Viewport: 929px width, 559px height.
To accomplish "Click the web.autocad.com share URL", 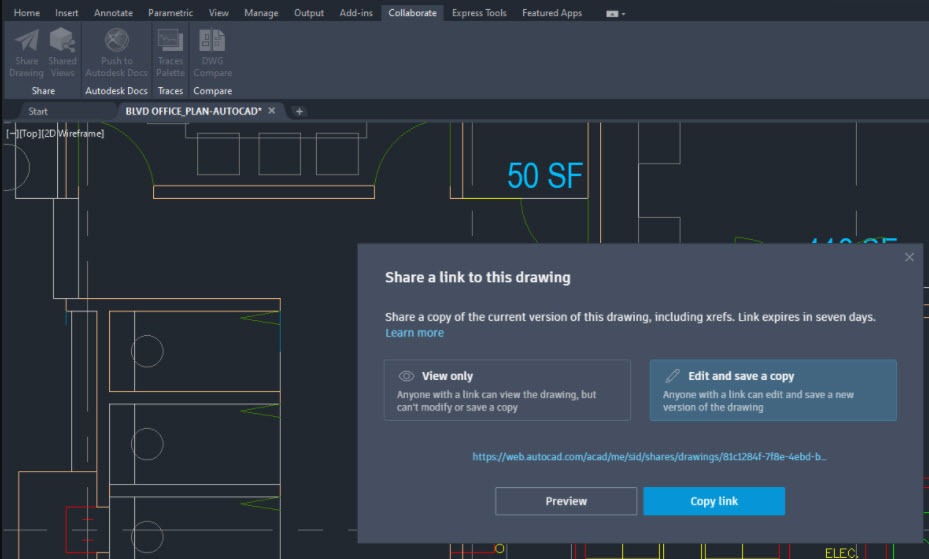I will (x=649, y=457).
